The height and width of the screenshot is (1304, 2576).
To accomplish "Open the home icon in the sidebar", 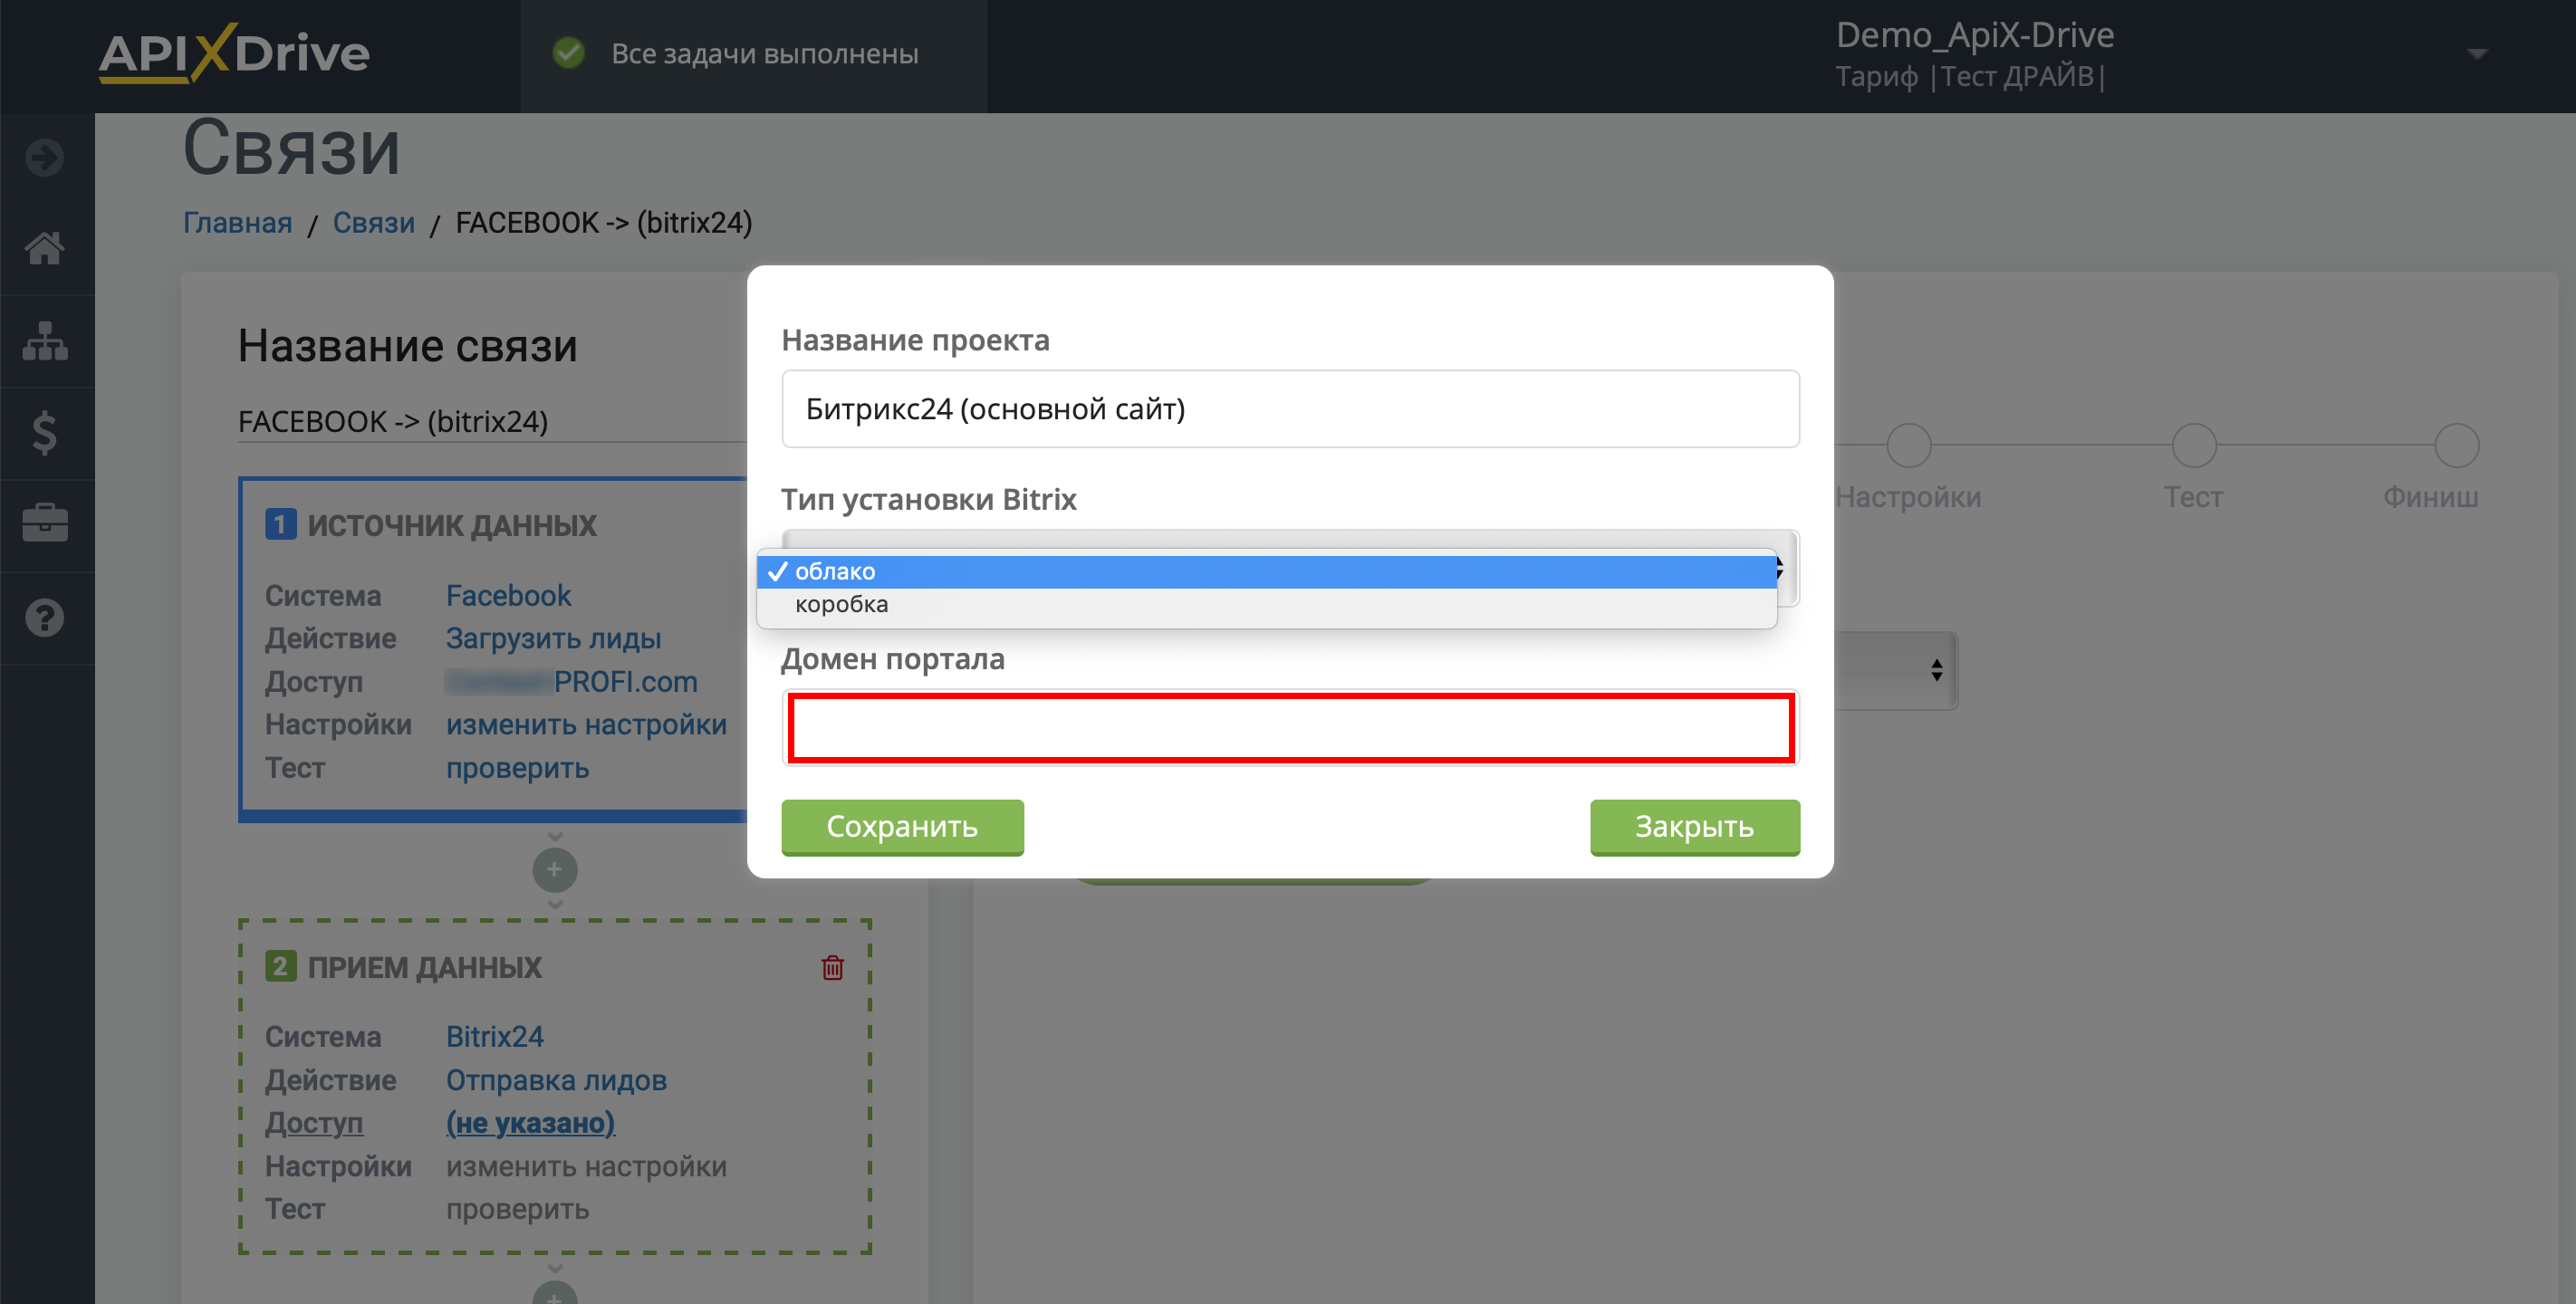I will coord(45,248).
